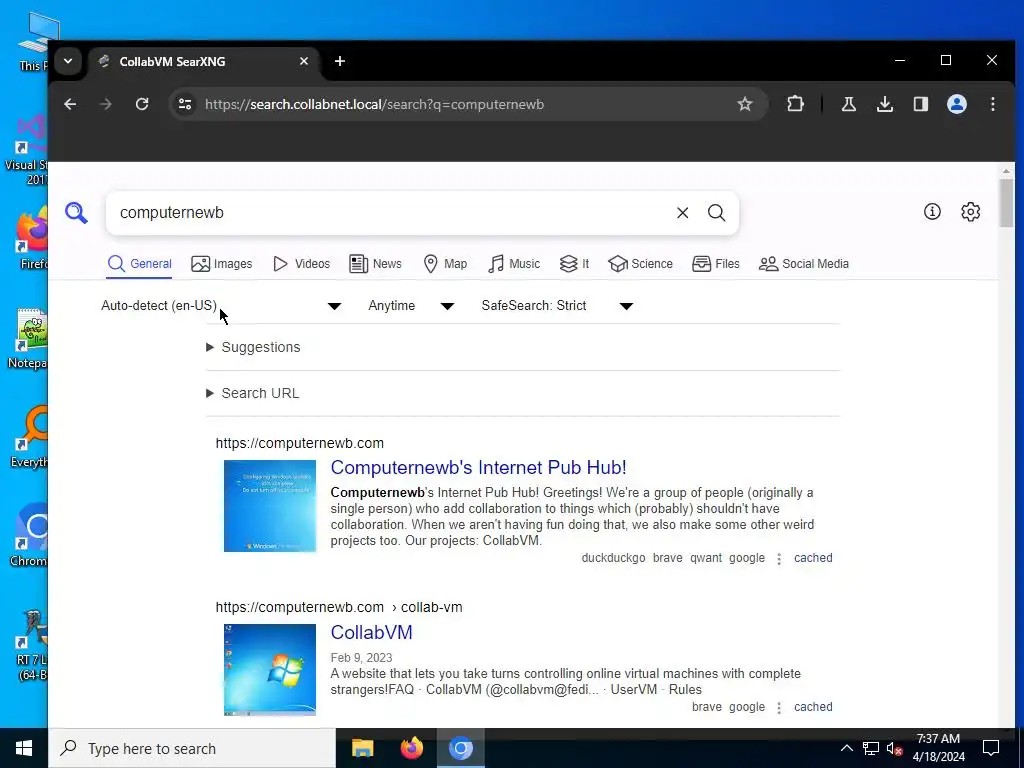Open Chrome Labs flask icon

pos(848,104)
